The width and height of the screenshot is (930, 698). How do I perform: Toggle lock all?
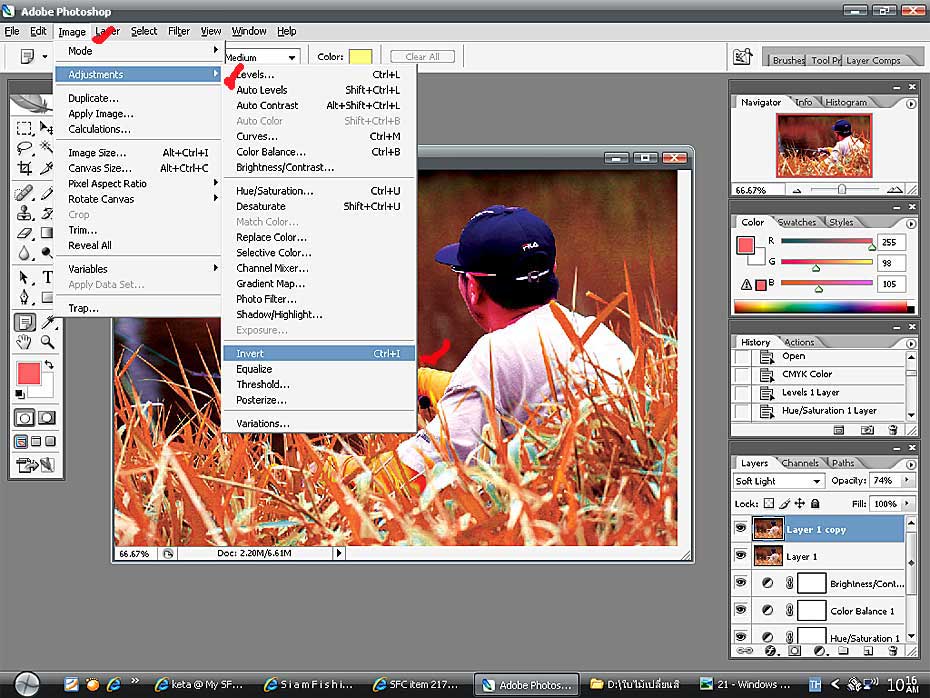coord(815,503)
